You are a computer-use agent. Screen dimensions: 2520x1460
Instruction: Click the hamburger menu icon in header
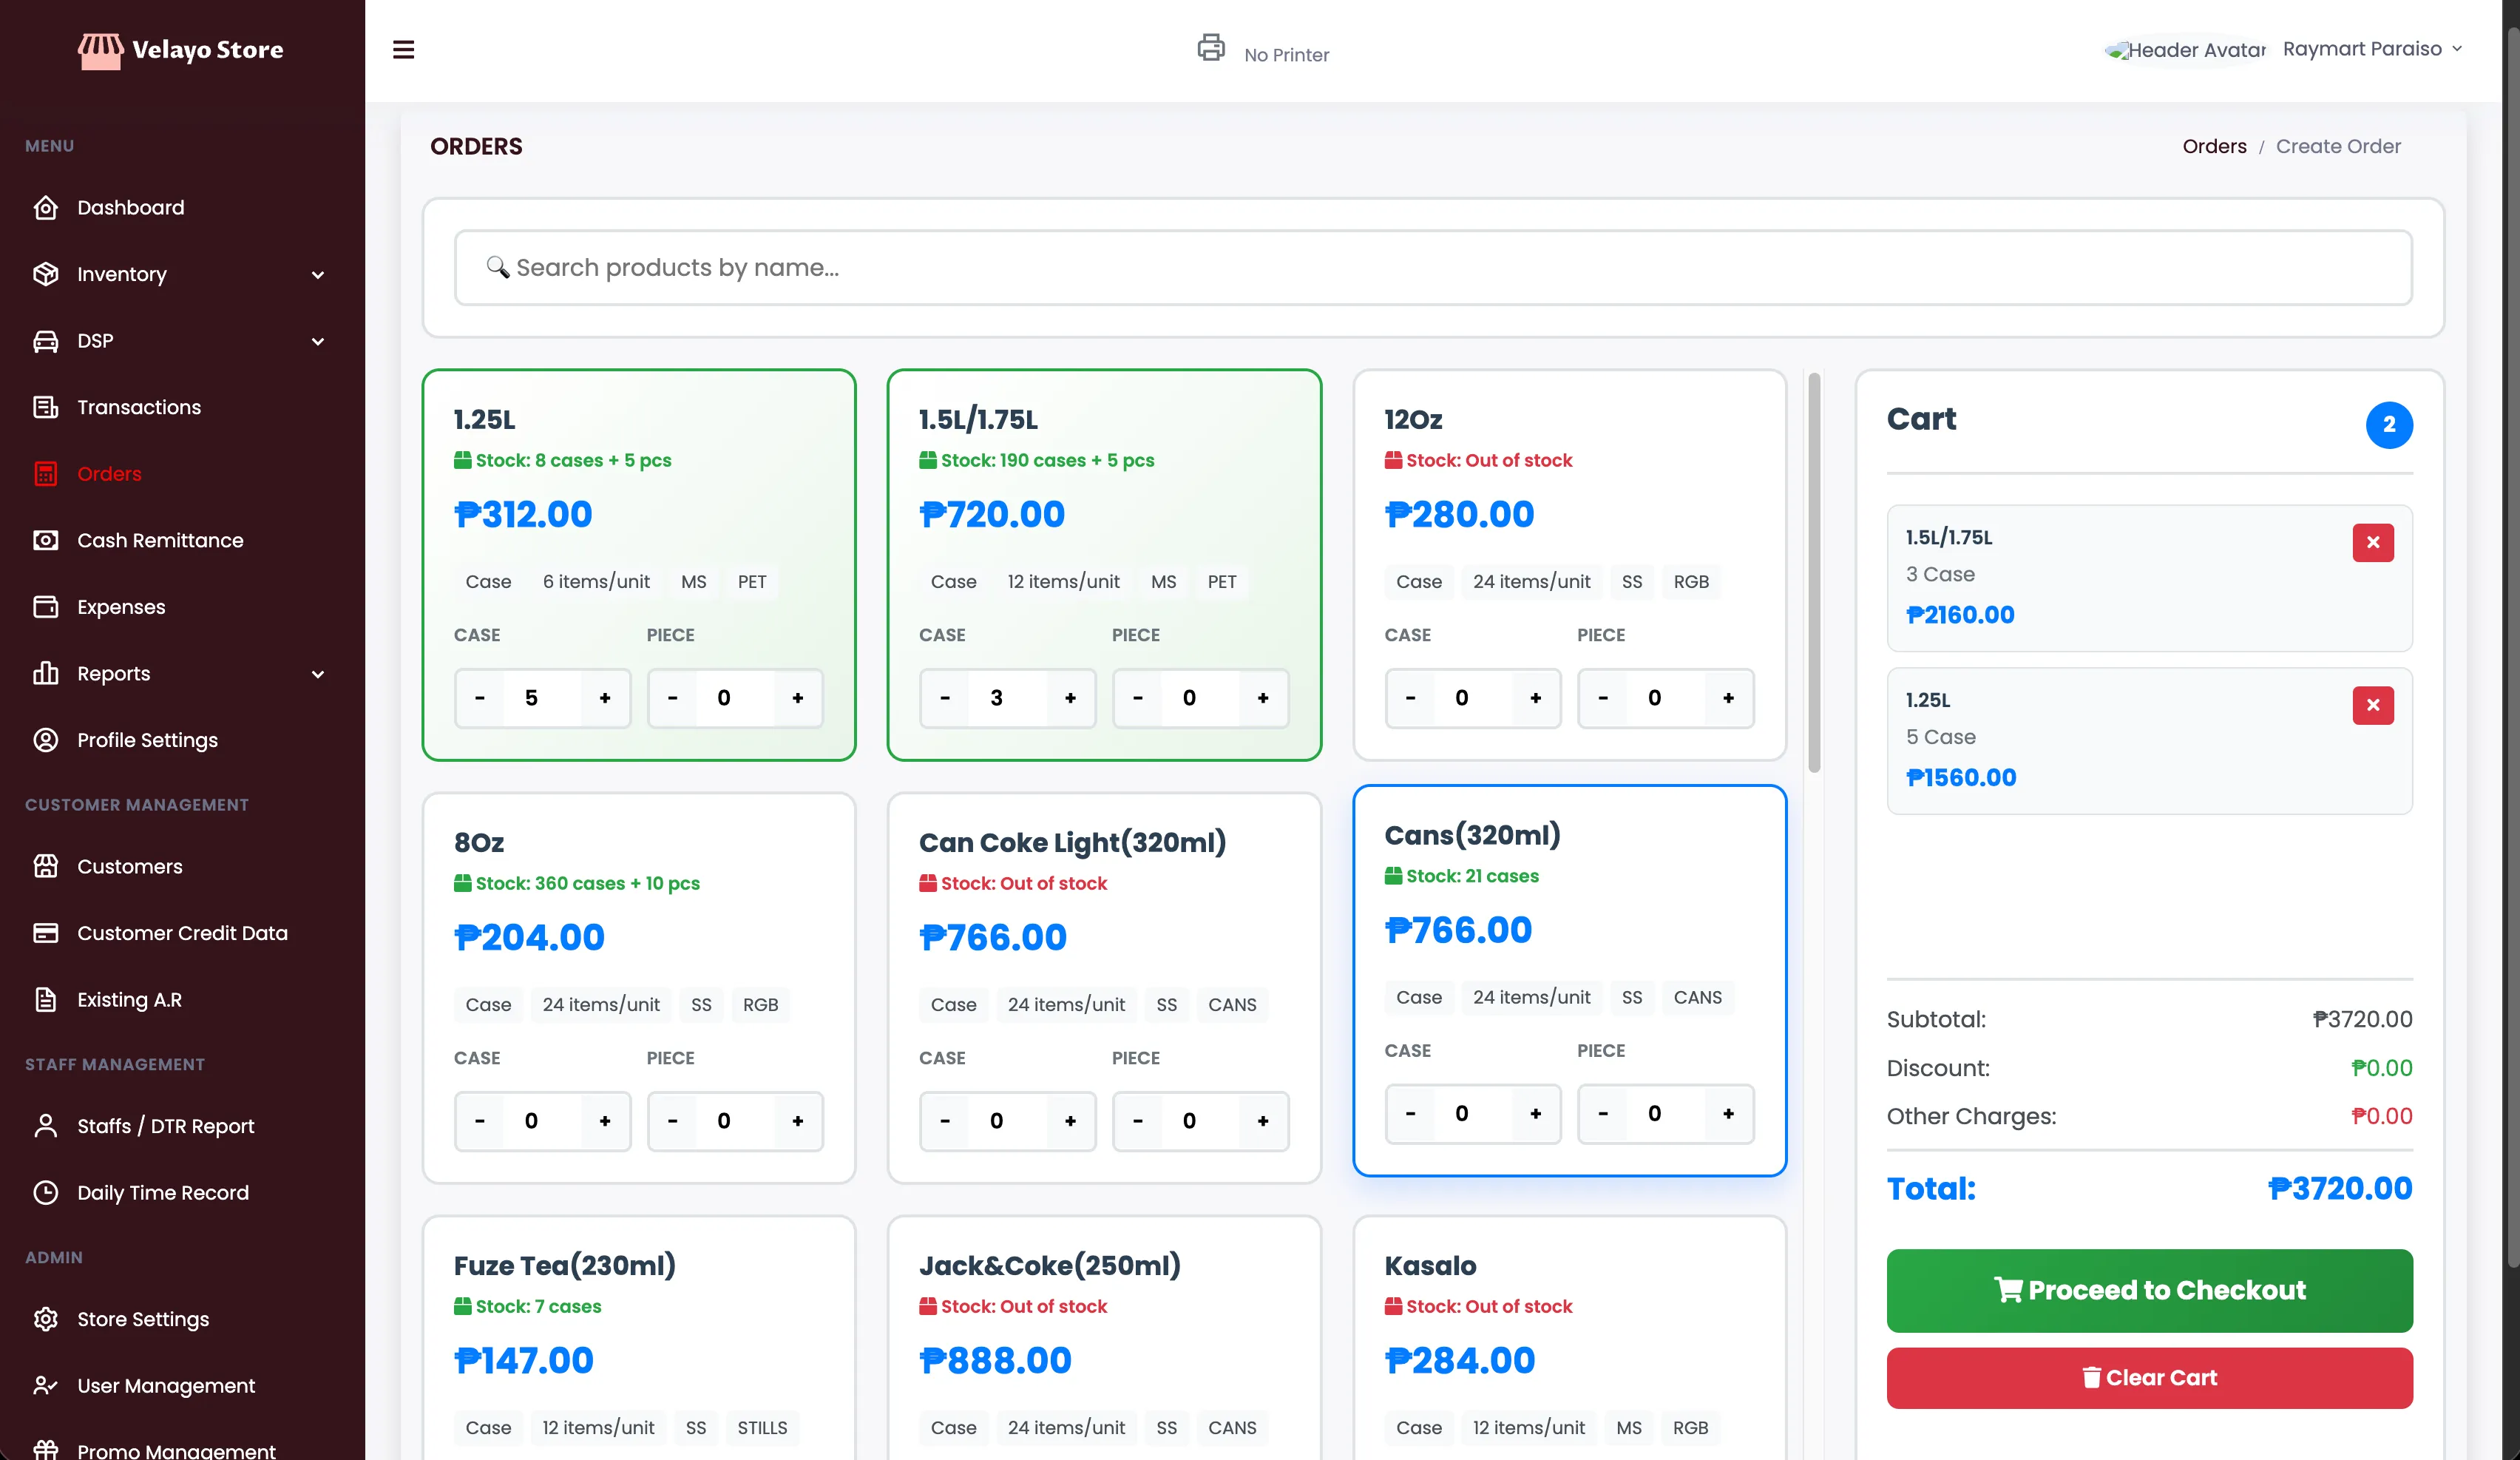403,50
